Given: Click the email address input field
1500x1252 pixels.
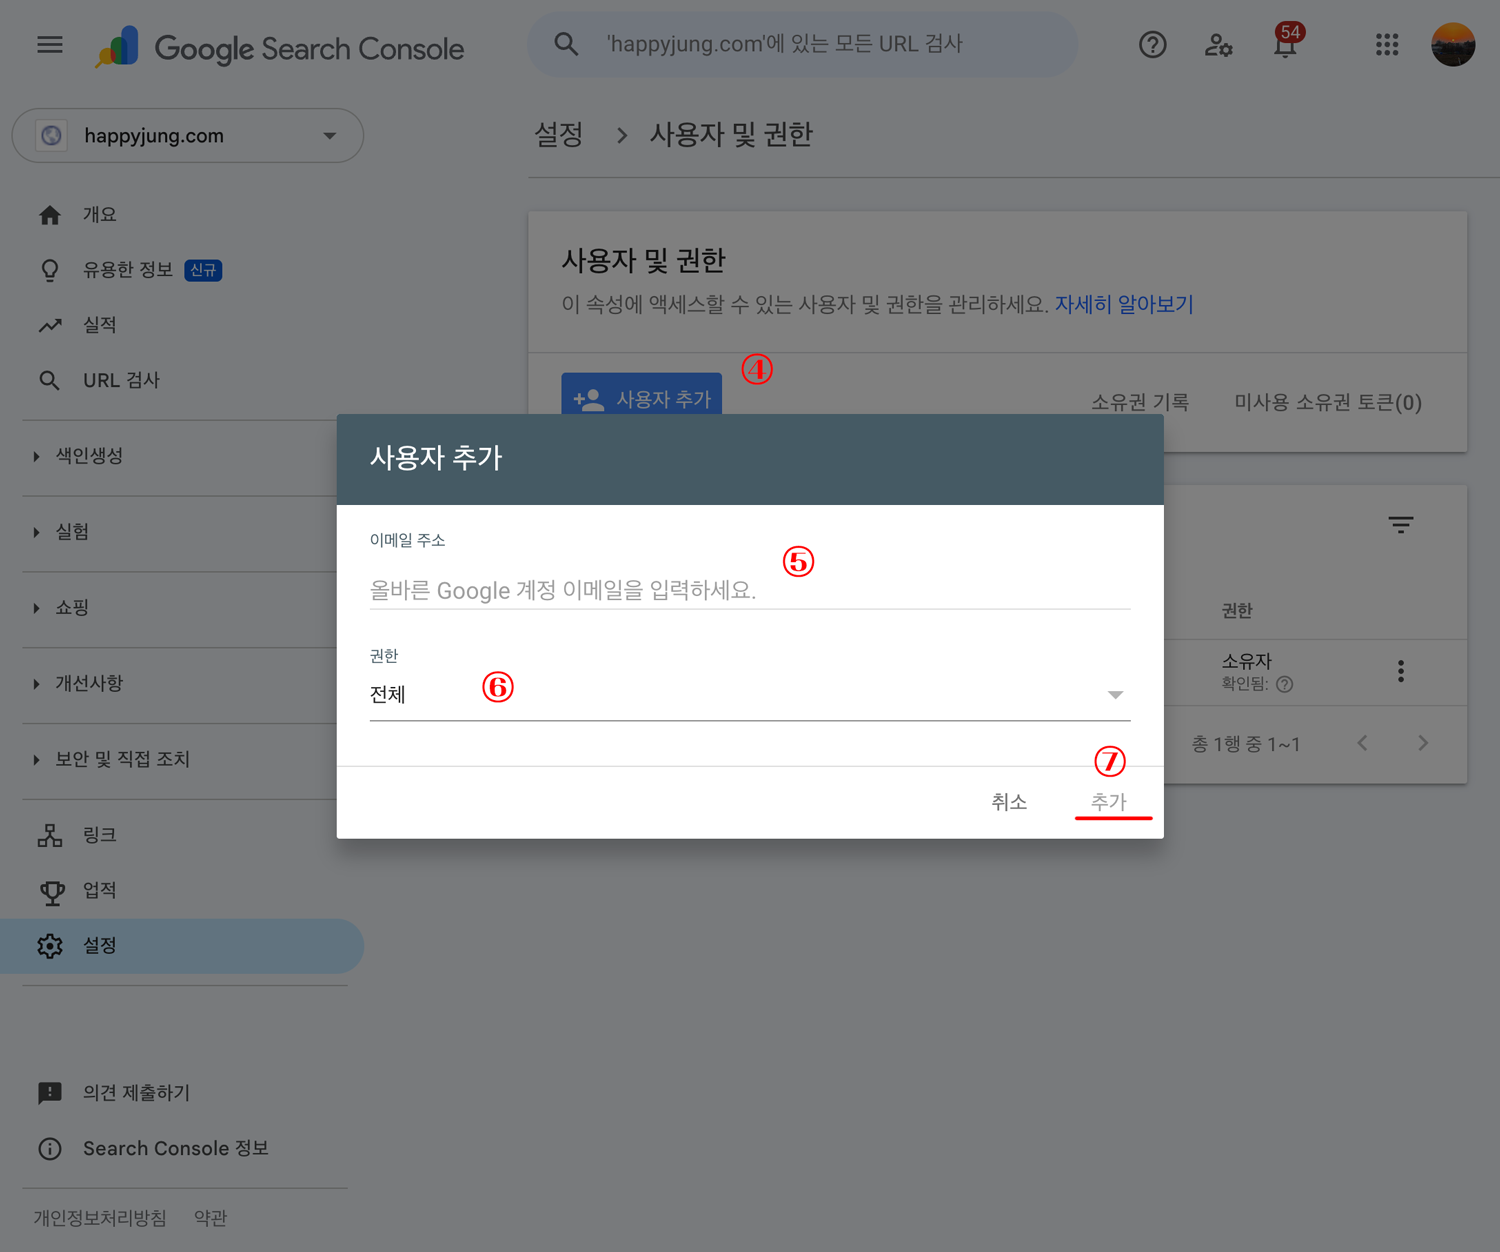Looking at the screenshot, I should [749, 590].
